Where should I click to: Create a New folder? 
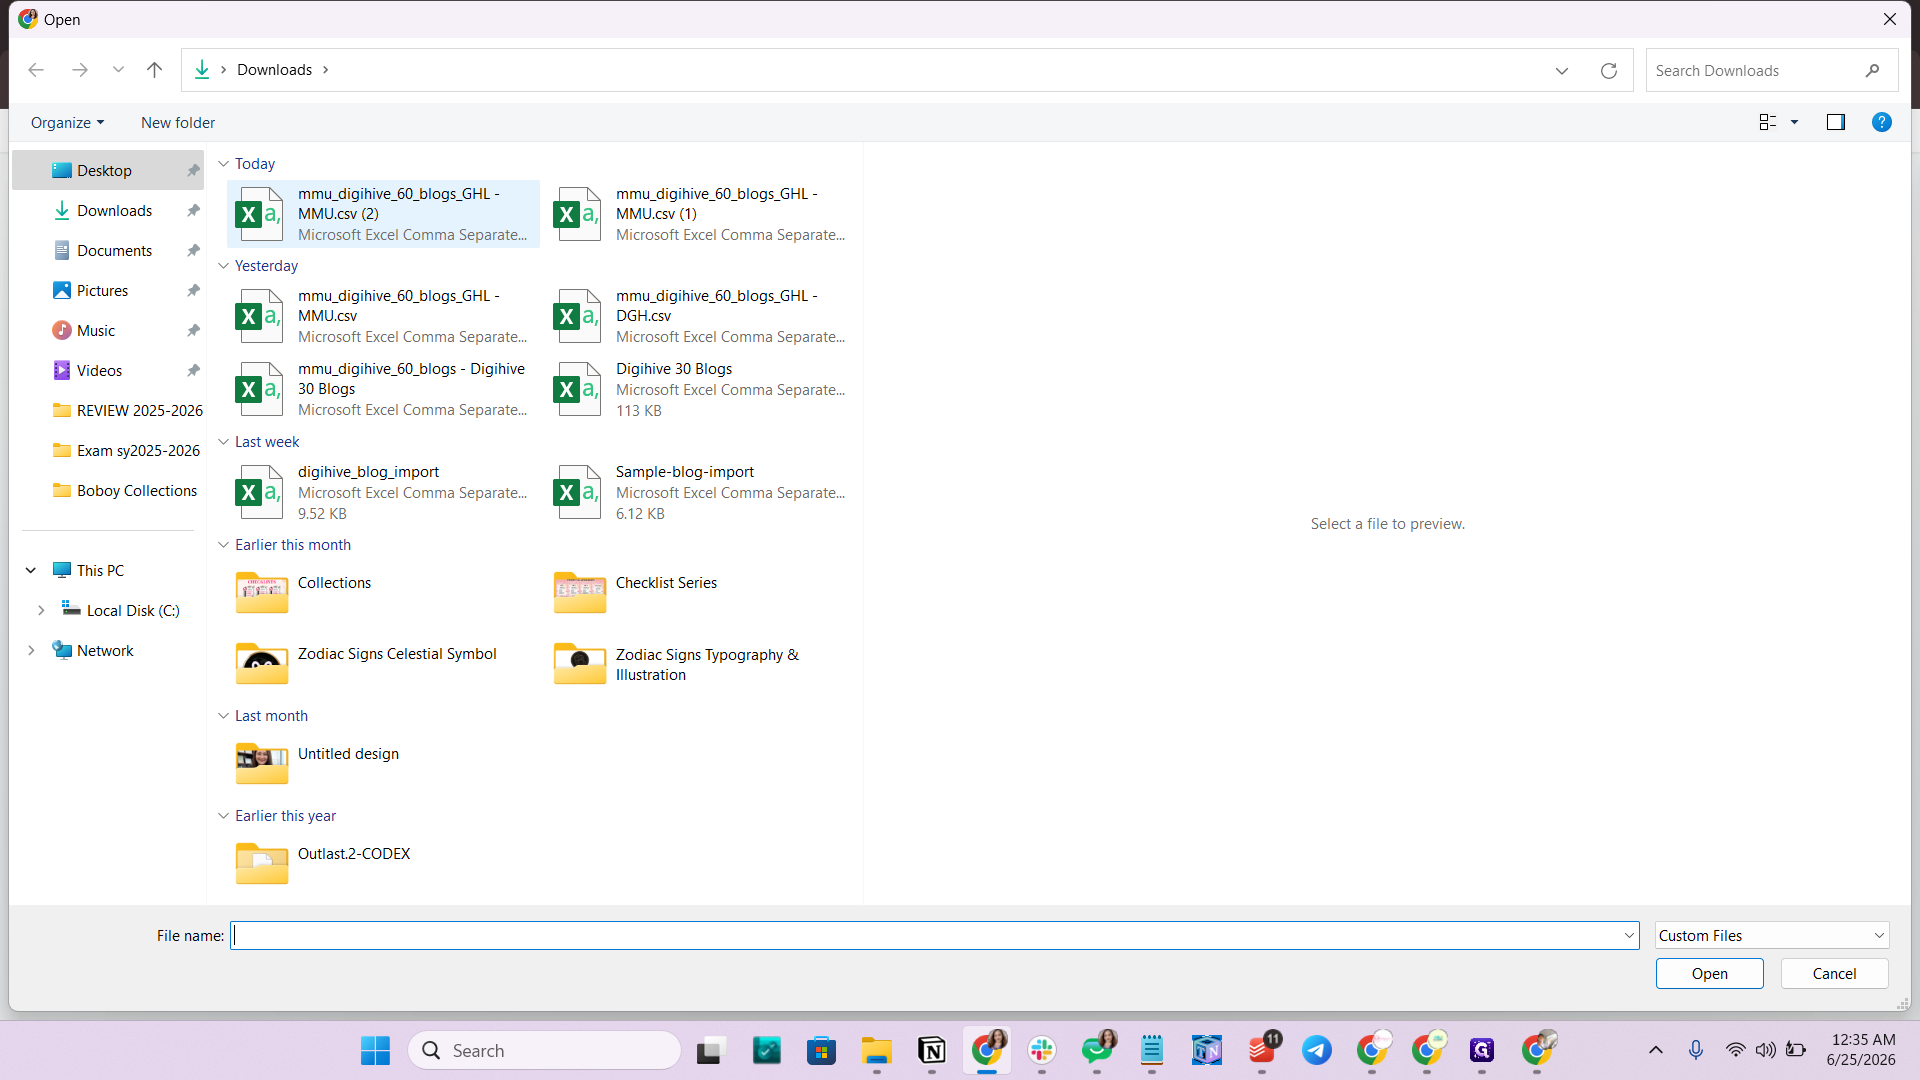(178, 122)
